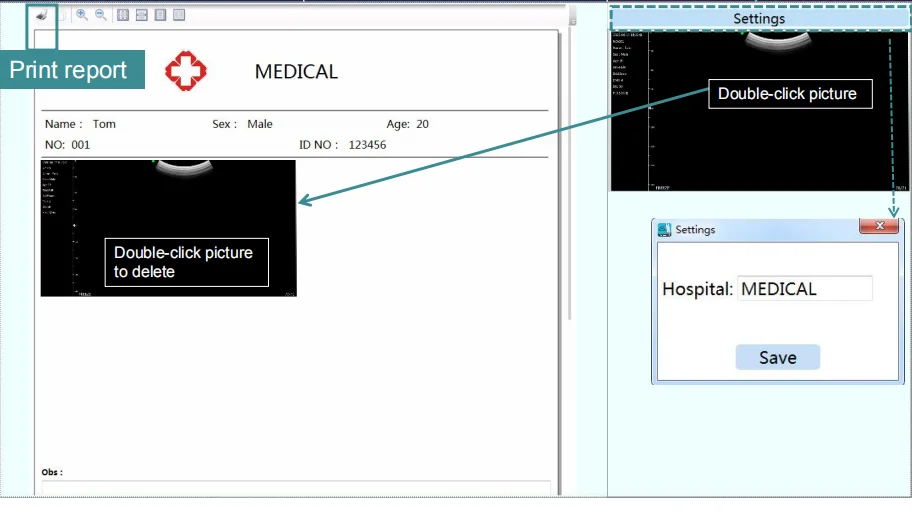Click the red cross hospital logo

coord(186,71)
